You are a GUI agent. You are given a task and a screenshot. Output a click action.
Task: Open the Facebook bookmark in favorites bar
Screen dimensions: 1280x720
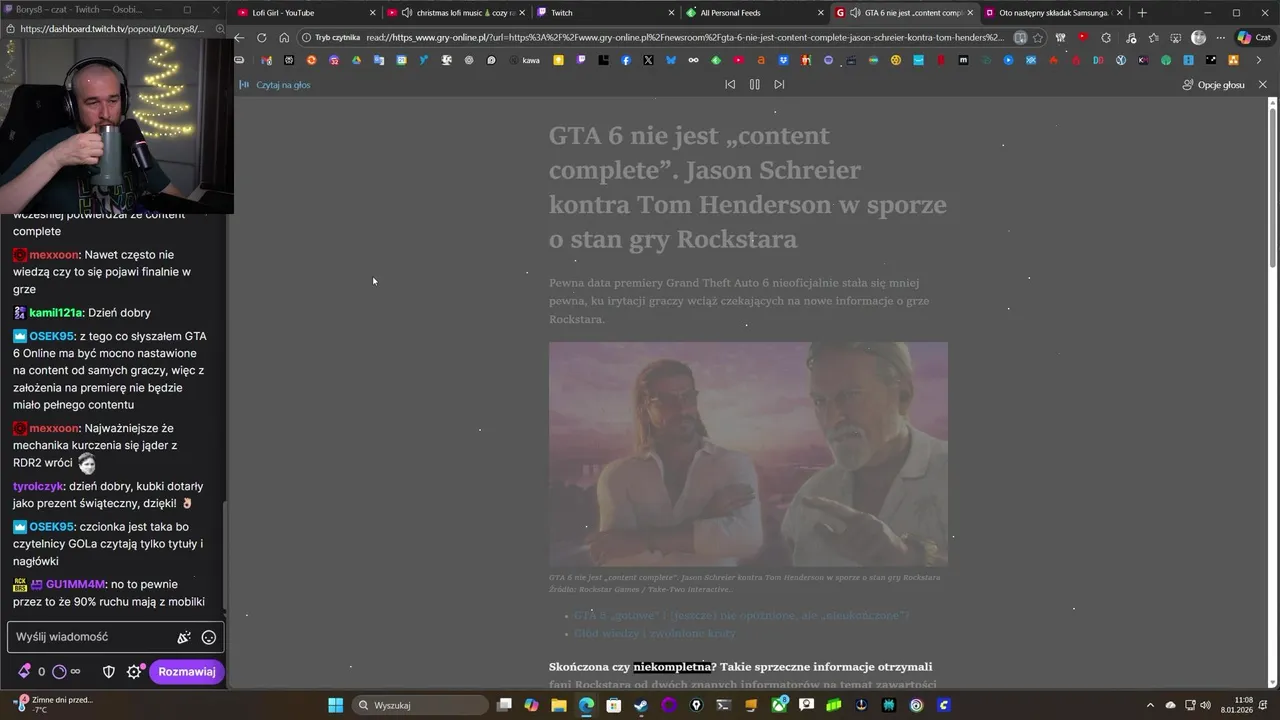[x=626, y=60]
